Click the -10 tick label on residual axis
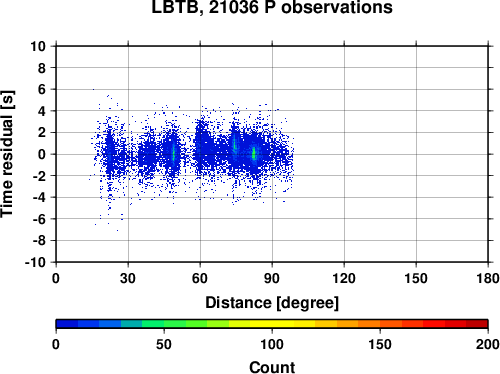The image size is (500, 374). tap(35, 262)
